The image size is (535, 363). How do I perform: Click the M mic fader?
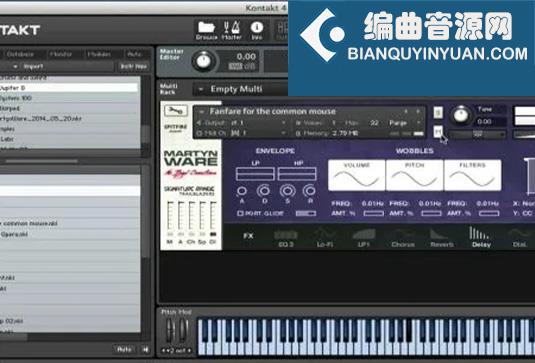[x=170, y=216]
